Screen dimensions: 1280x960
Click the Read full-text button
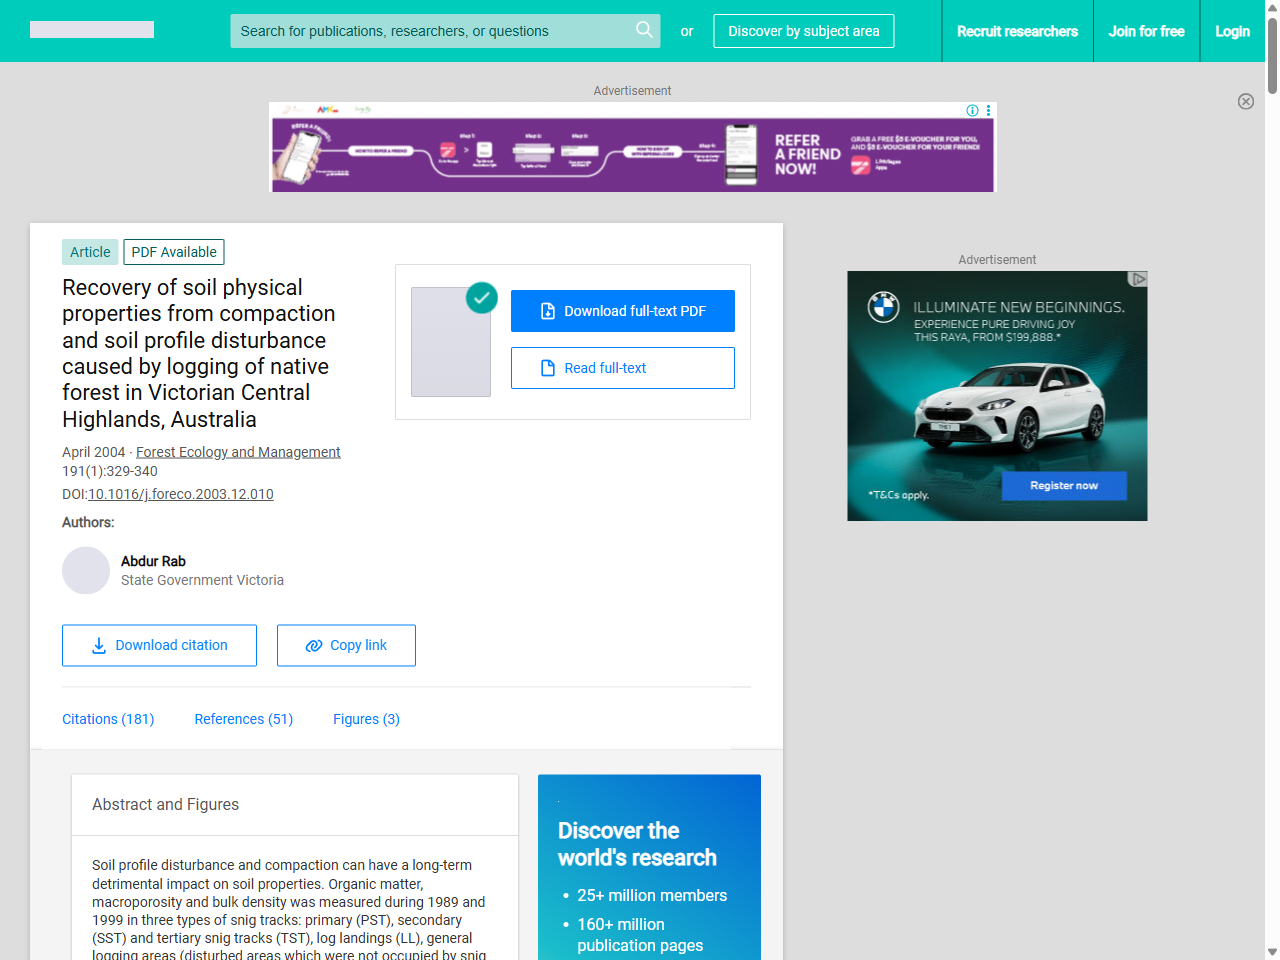622,368
